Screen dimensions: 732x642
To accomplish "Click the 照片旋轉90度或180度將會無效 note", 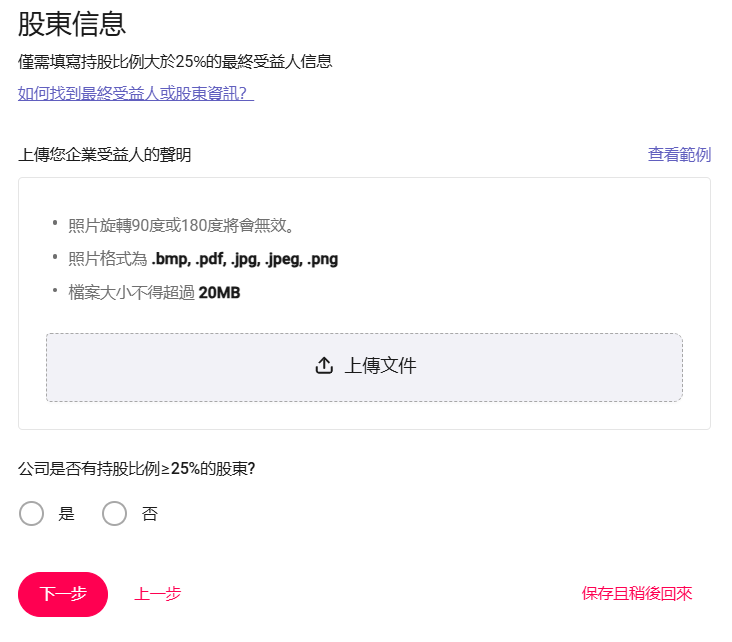I will point(181,226).
